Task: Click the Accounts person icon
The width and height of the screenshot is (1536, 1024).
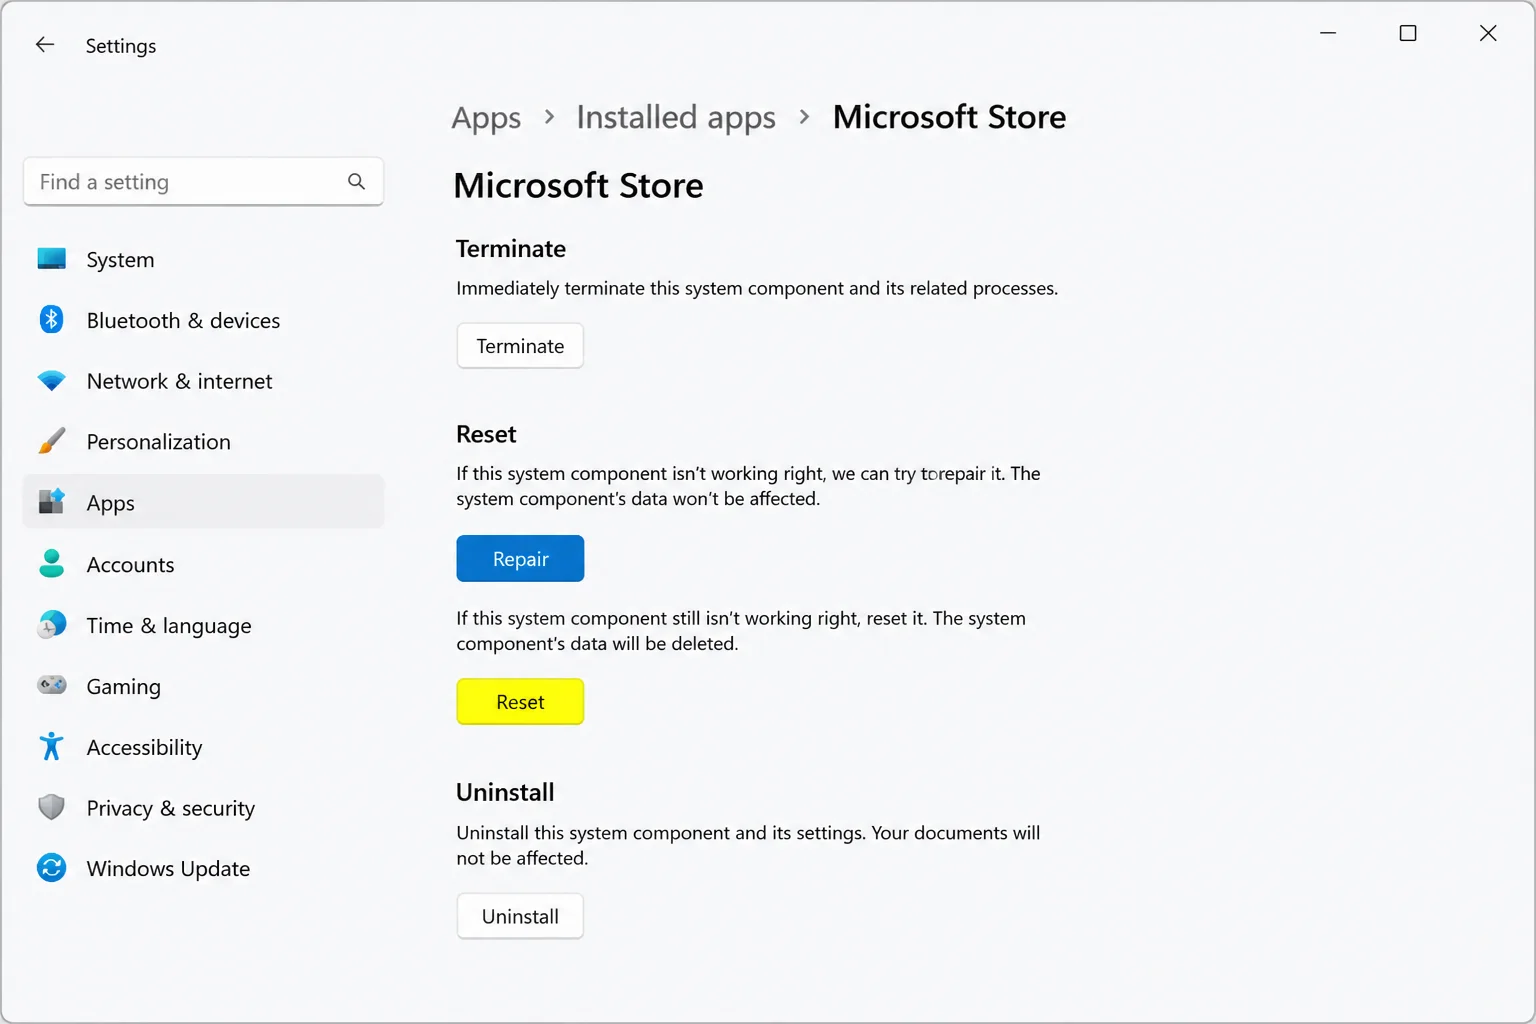Action: click(x=51, y=564)
